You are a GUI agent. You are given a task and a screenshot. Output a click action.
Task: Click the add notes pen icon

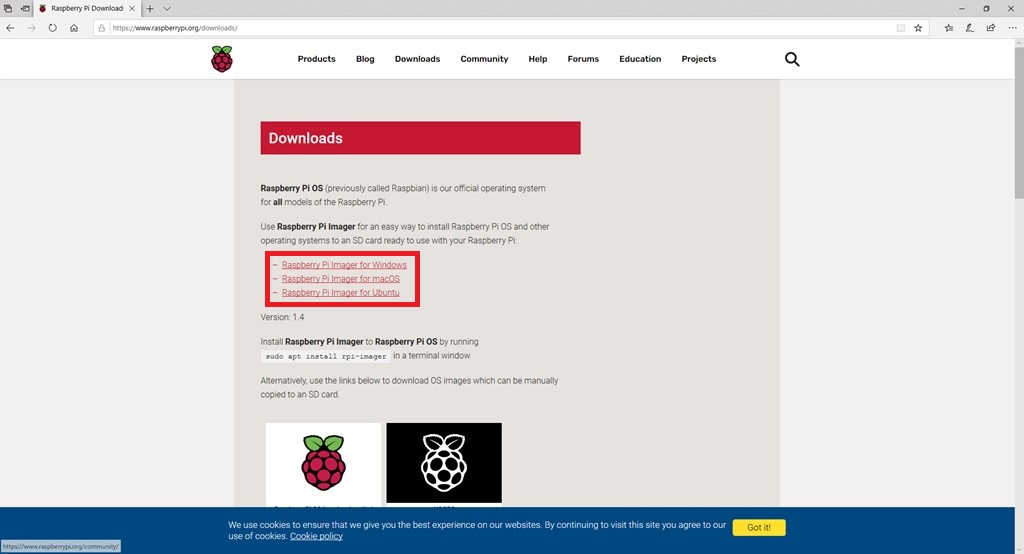(970, 28)
